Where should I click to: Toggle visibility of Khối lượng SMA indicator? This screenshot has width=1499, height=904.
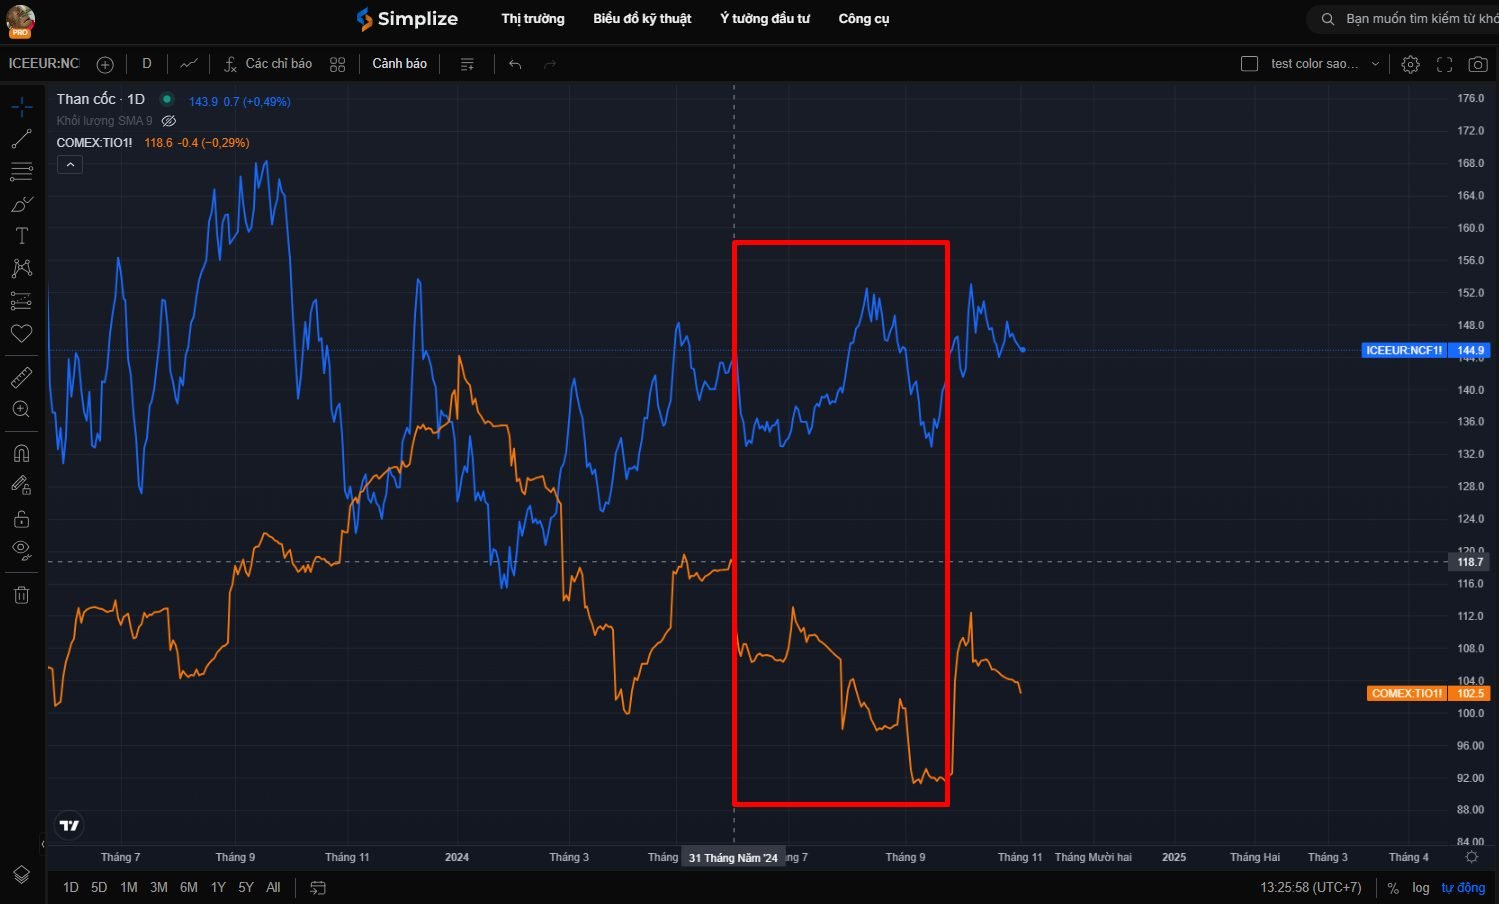pyautogui.click(x=169, y=121)
